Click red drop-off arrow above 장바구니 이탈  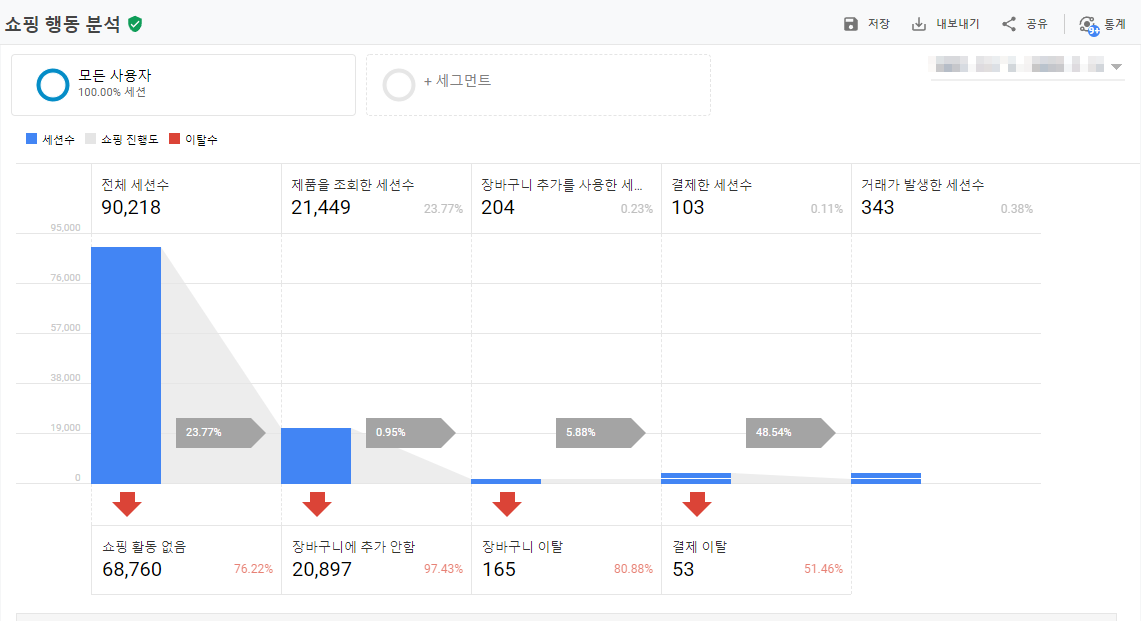click(507, 504)
